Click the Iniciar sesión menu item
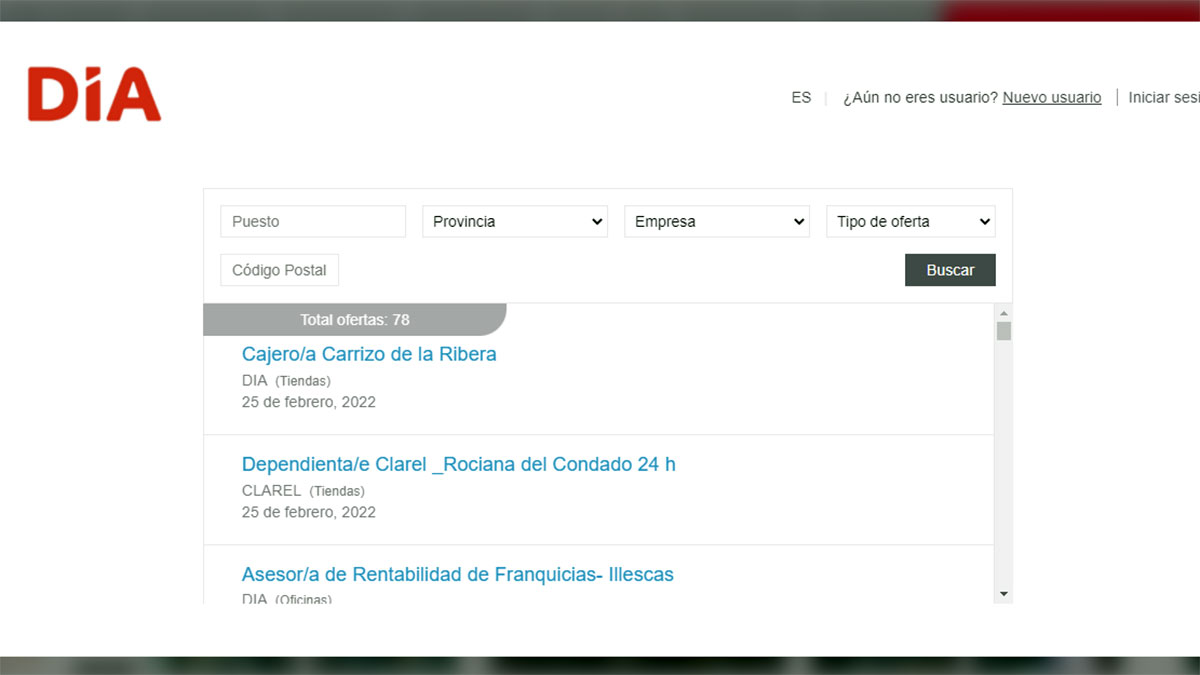1200x675 pixels. click(x=1163, y=97)
